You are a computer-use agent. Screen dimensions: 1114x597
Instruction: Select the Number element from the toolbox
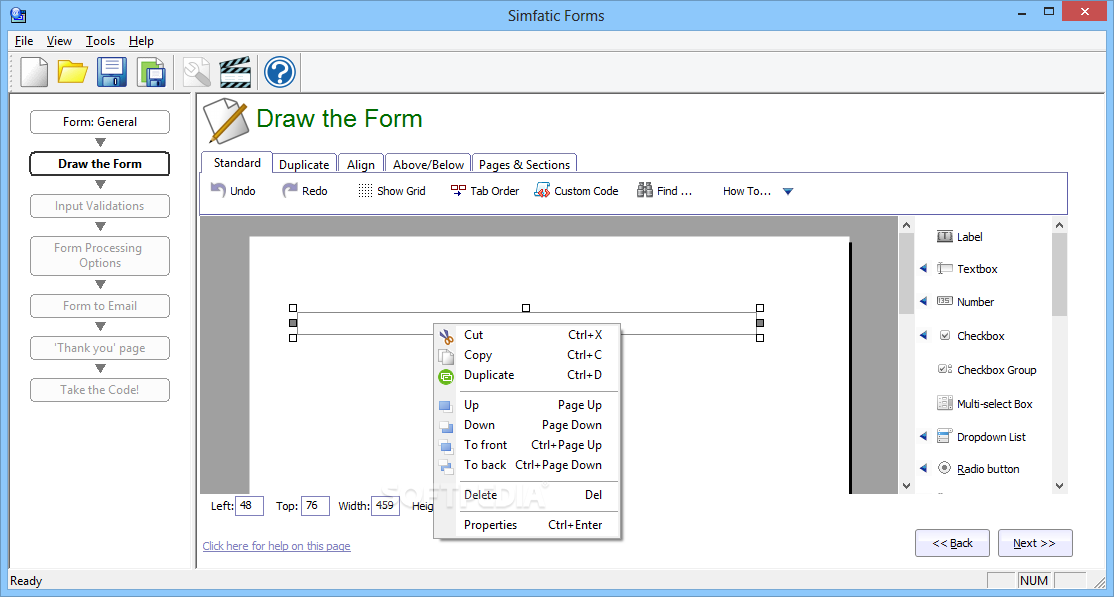point(966,301)
